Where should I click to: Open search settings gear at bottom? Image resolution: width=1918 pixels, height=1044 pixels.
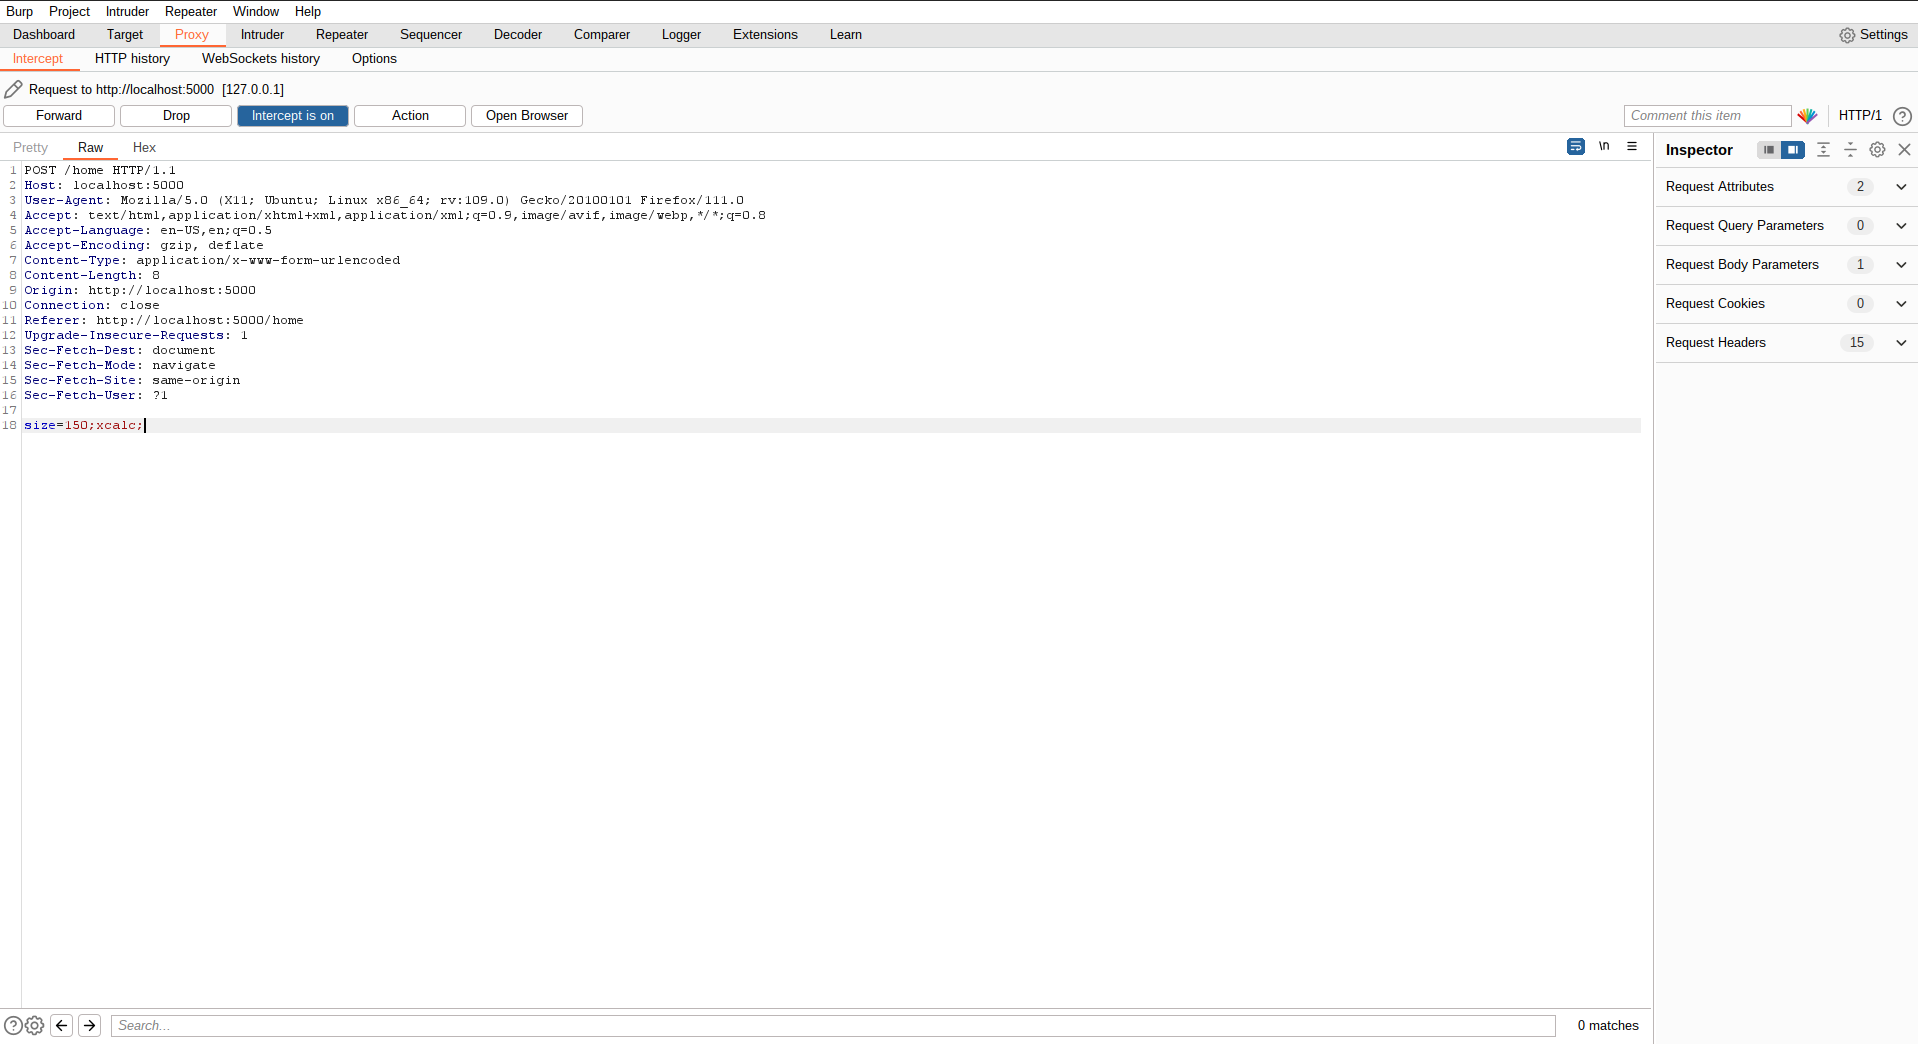[x=35, y=1025]
